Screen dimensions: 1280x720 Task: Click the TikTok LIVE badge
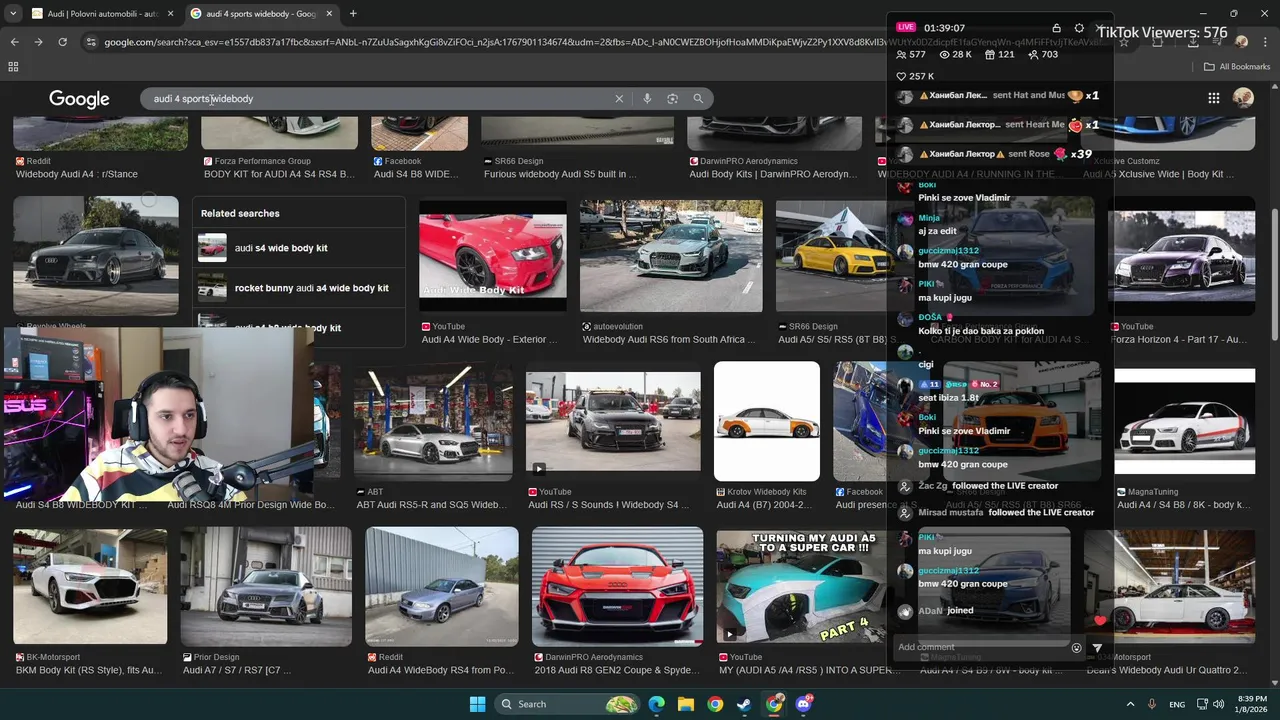coord(905,27)
